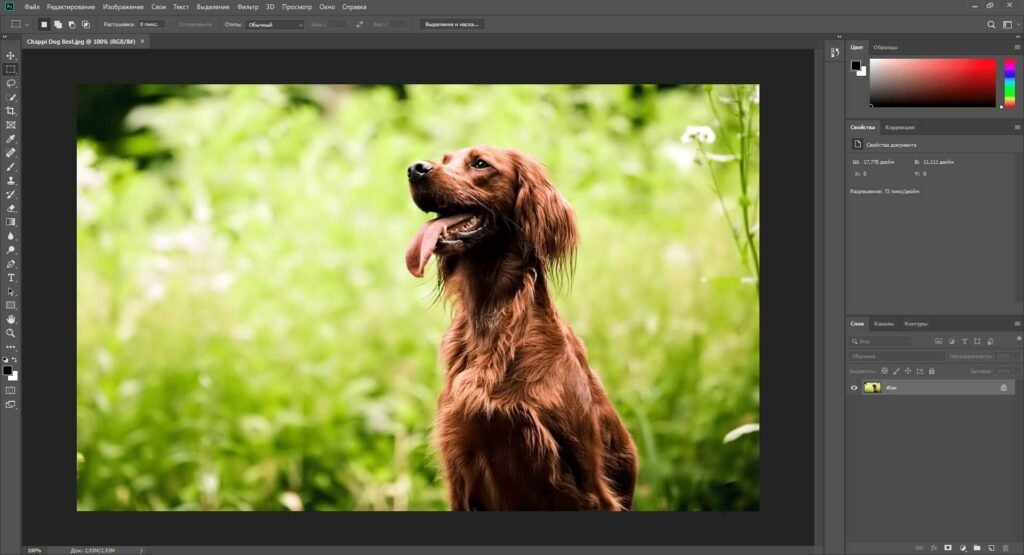Open tool preset picker arrow in options bar
1024x555 pixels.
[x=27, y=25]
